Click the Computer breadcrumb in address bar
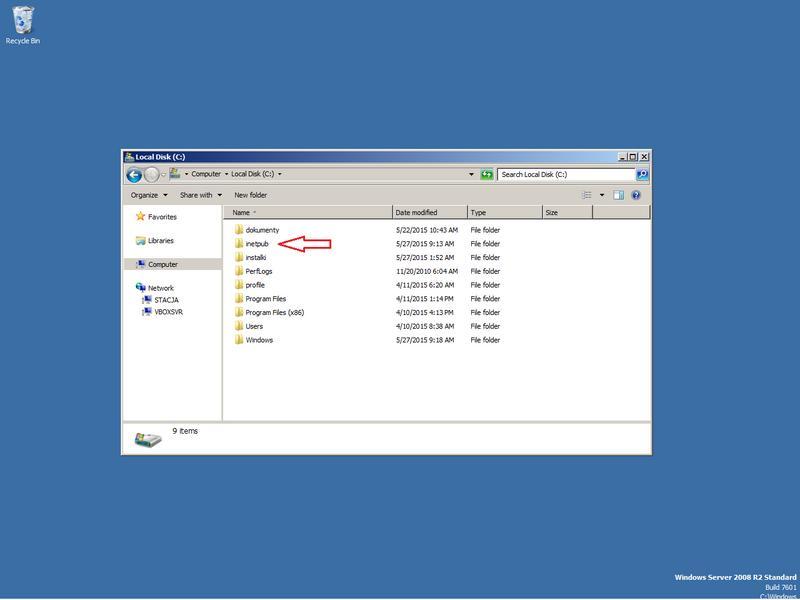Image resolution: width=800 pixels, height=600 pixels. coord(206,174)
